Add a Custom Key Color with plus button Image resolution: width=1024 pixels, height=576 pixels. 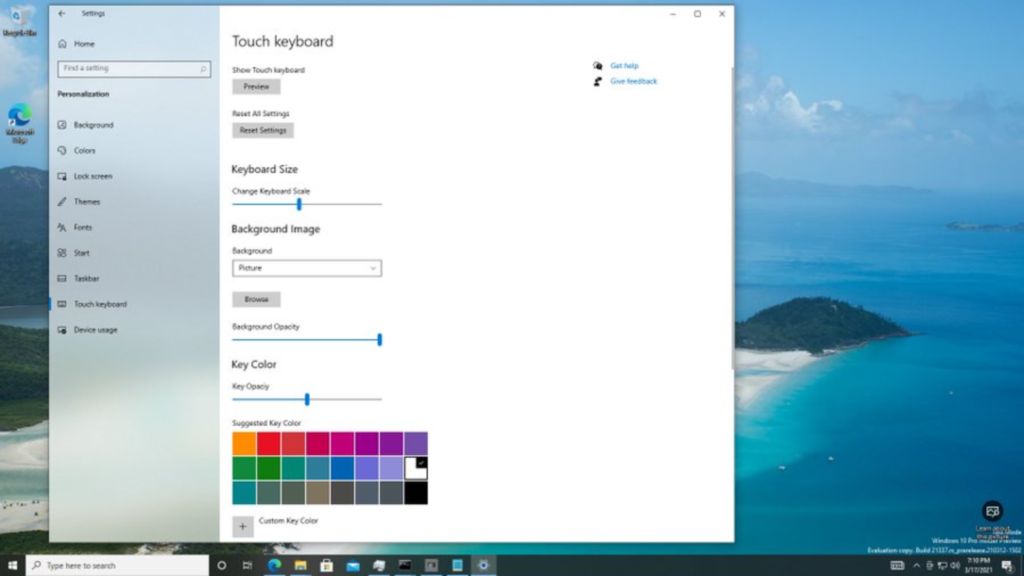243,526
